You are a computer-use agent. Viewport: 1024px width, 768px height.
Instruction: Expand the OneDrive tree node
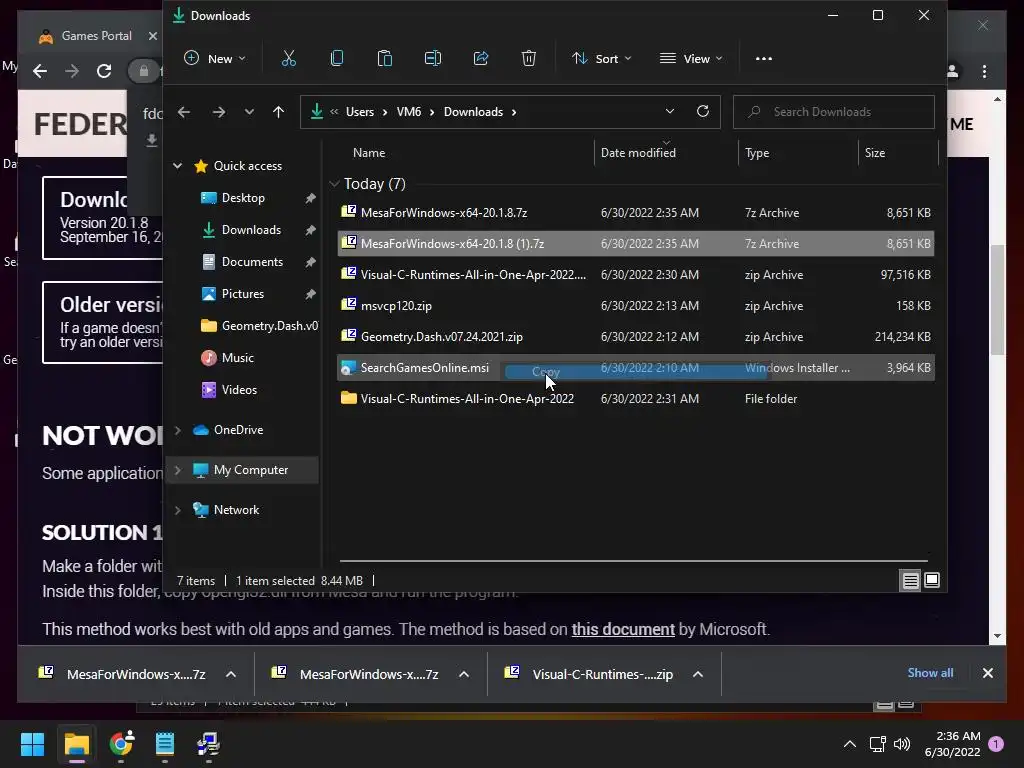click(178, 430)
